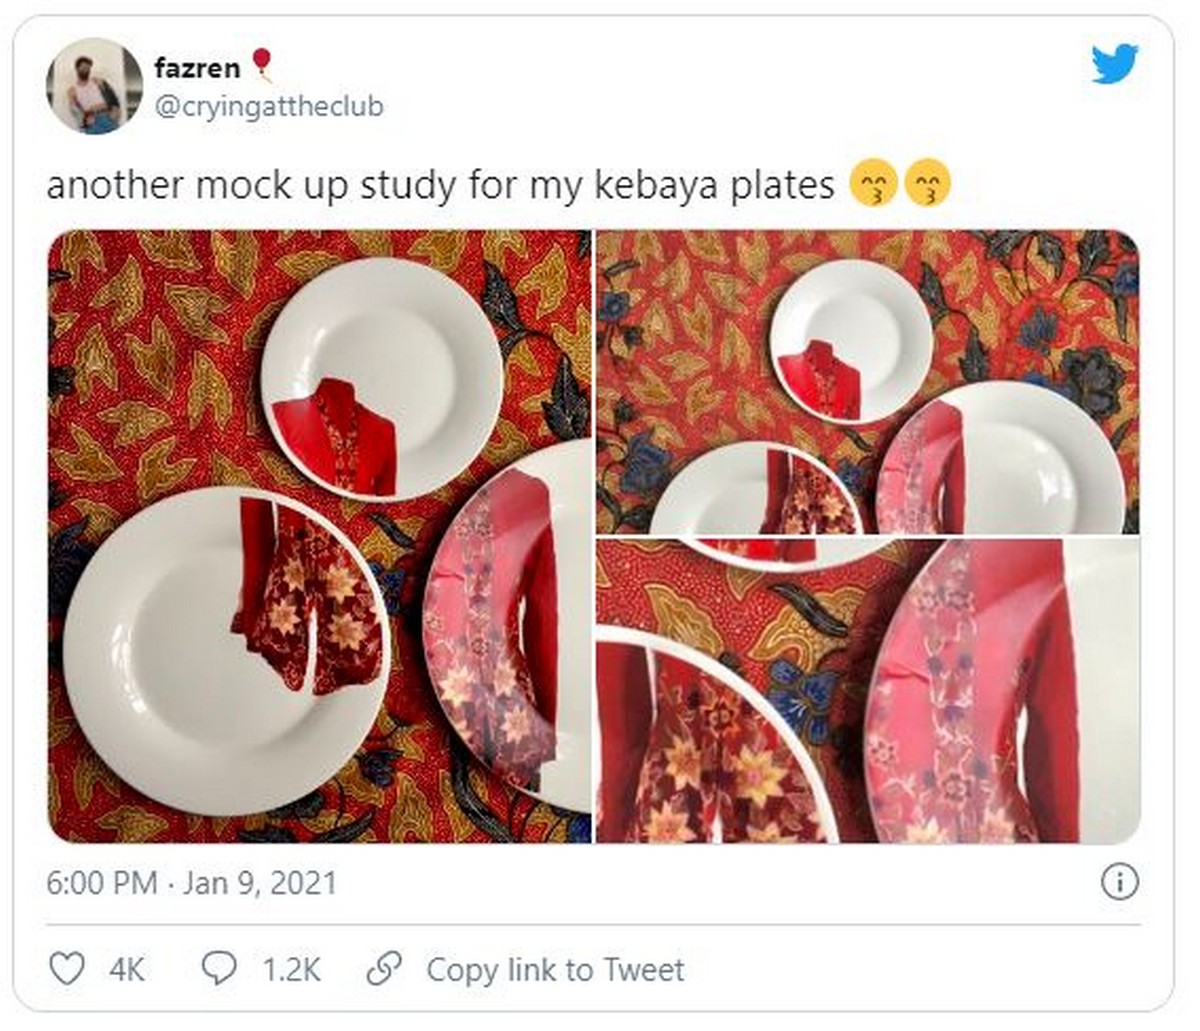1200x1031 pixels.
Task: Open the circled info icon
Action: pos(1119,882)
